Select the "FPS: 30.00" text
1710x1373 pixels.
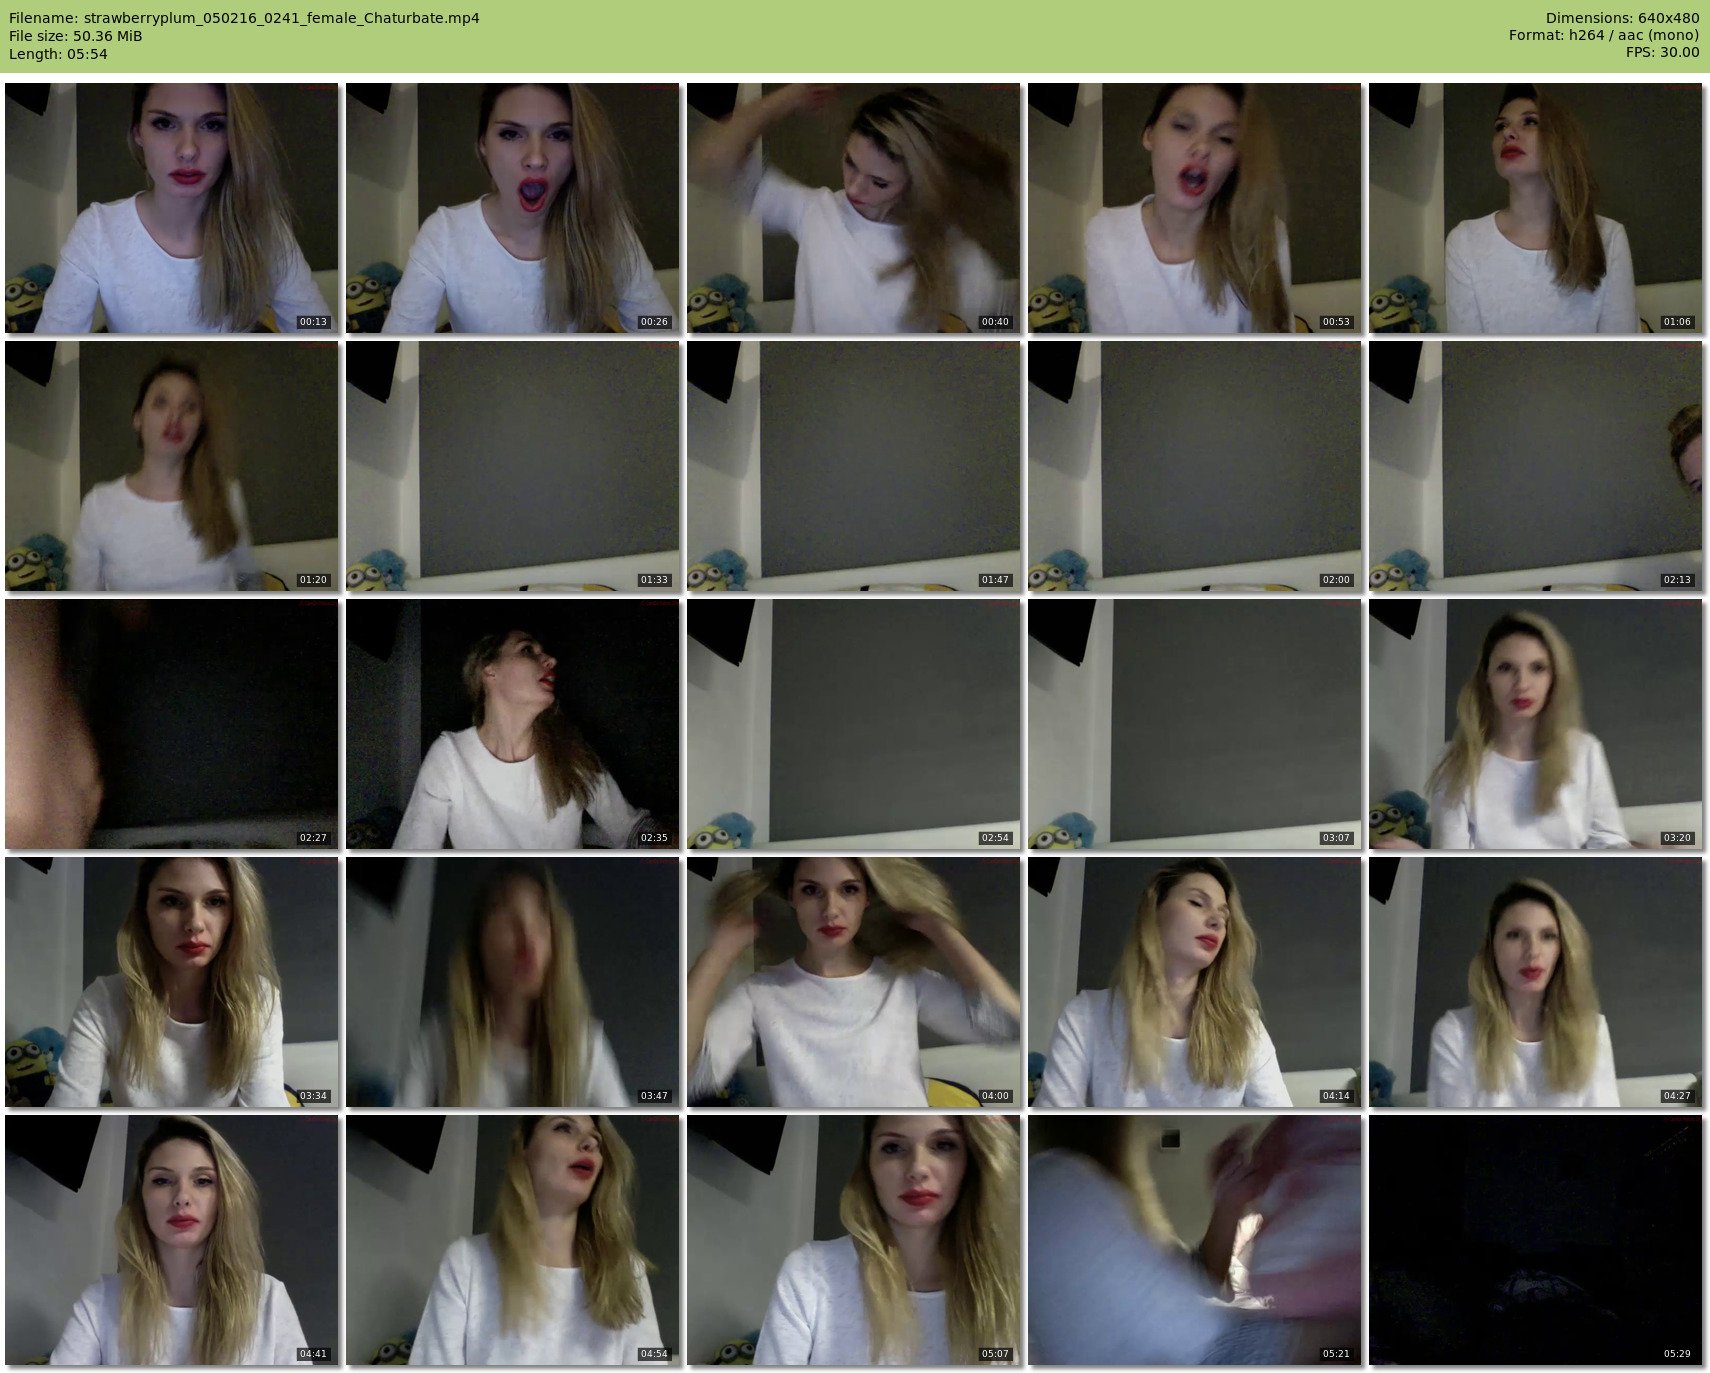click(x=1662, y=52)
